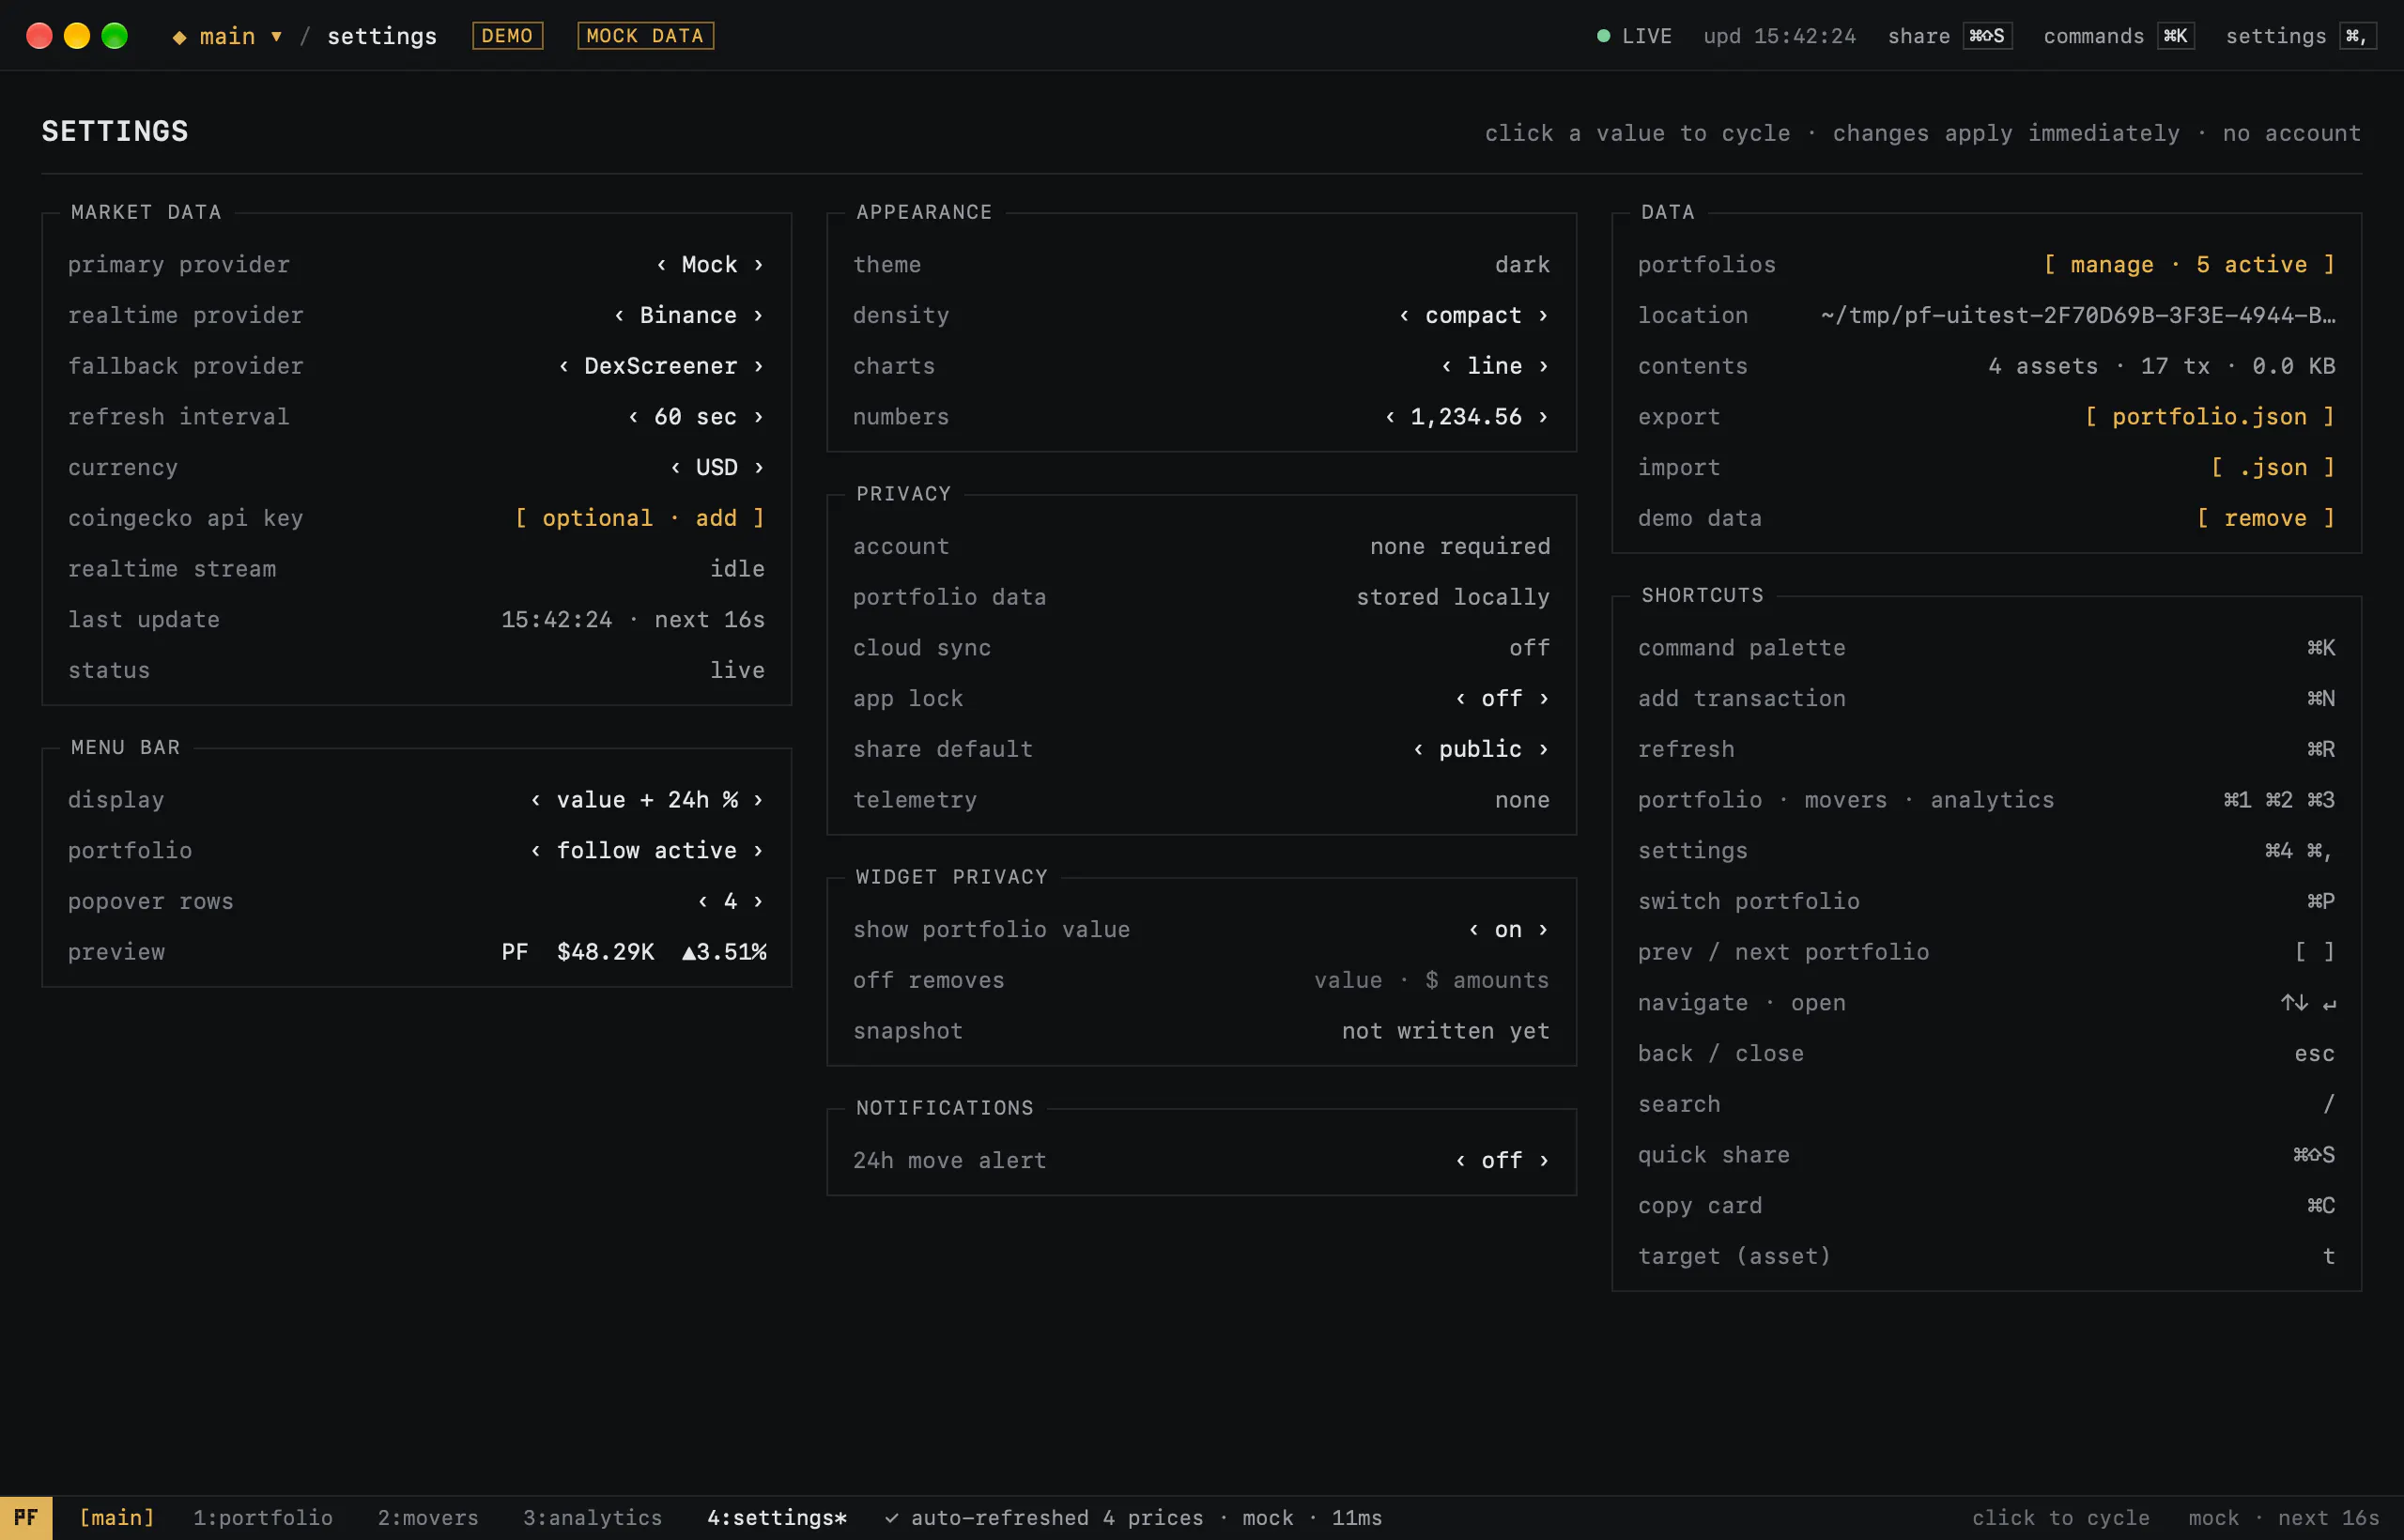Viewport: 2404px width, 1540px height.
Task: Click the green LIVE status dot
Action: tap(1603, 36)
